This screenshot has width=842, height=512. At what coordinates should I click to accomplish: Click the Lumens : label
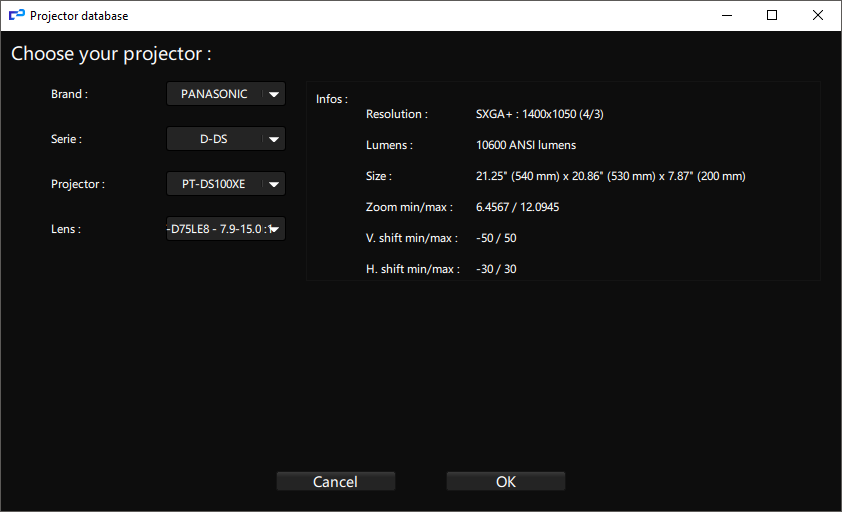[389, 145]
